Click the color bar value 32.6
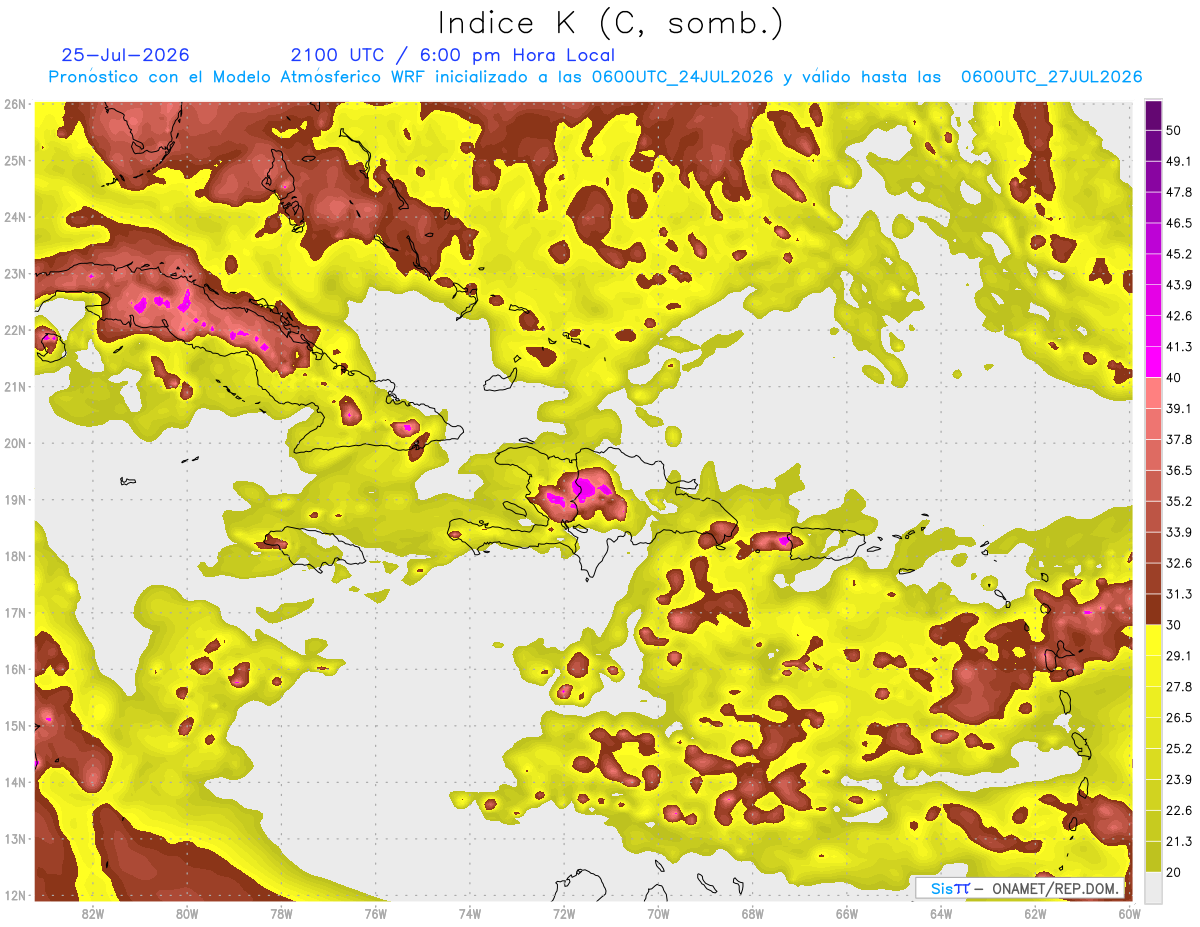Image resolution: width=1200 pixels, height=927 pixels. (1179, 563)
